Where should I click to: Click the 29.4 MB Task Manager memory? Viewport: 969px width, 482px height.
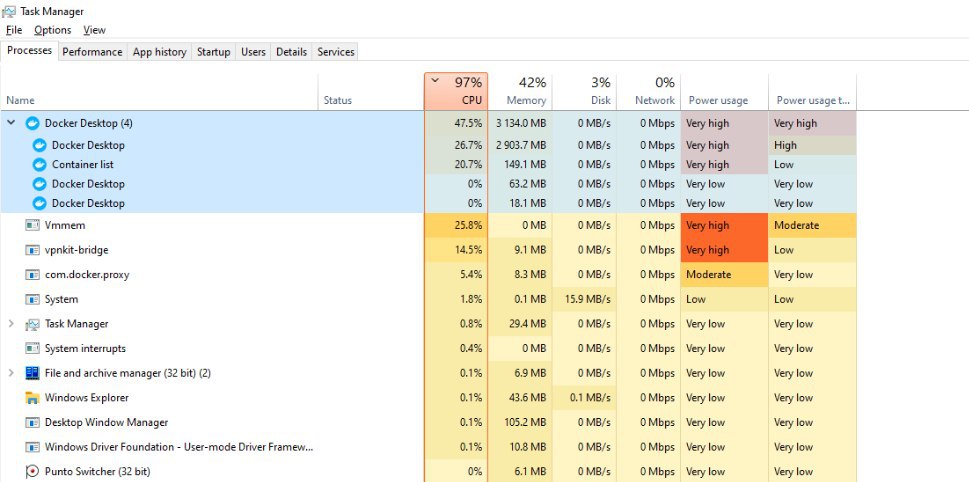click(x=520, y=324)
